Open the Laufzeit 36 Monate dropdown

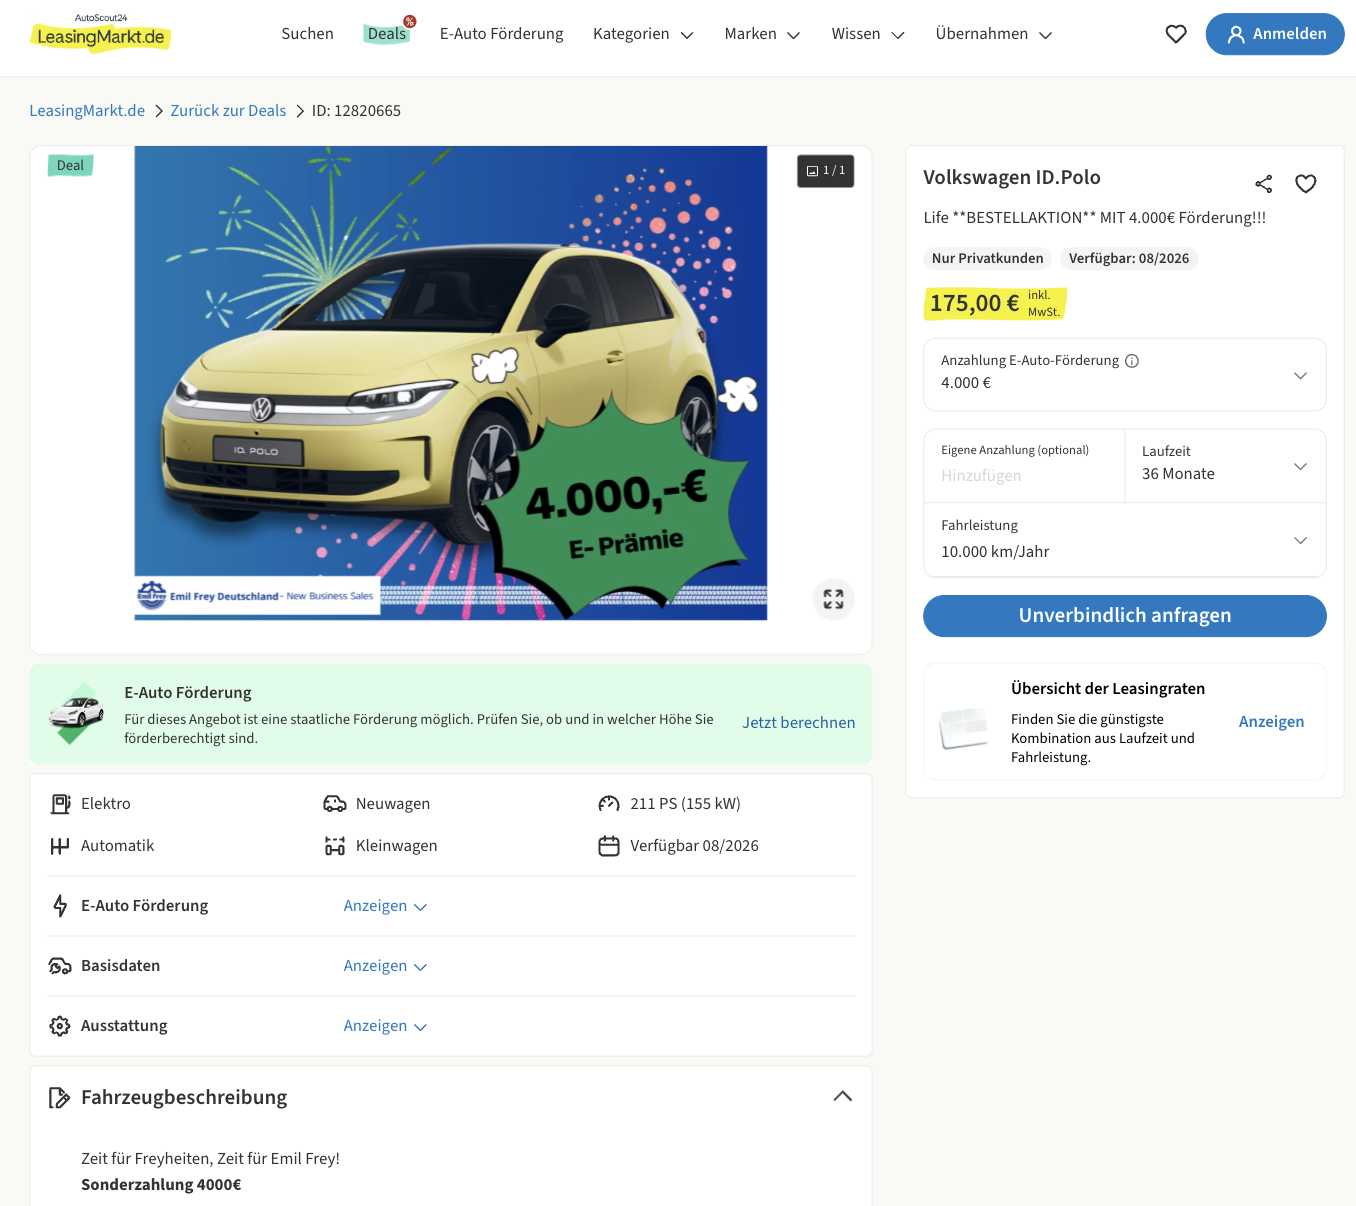[x=1224, y=466]
